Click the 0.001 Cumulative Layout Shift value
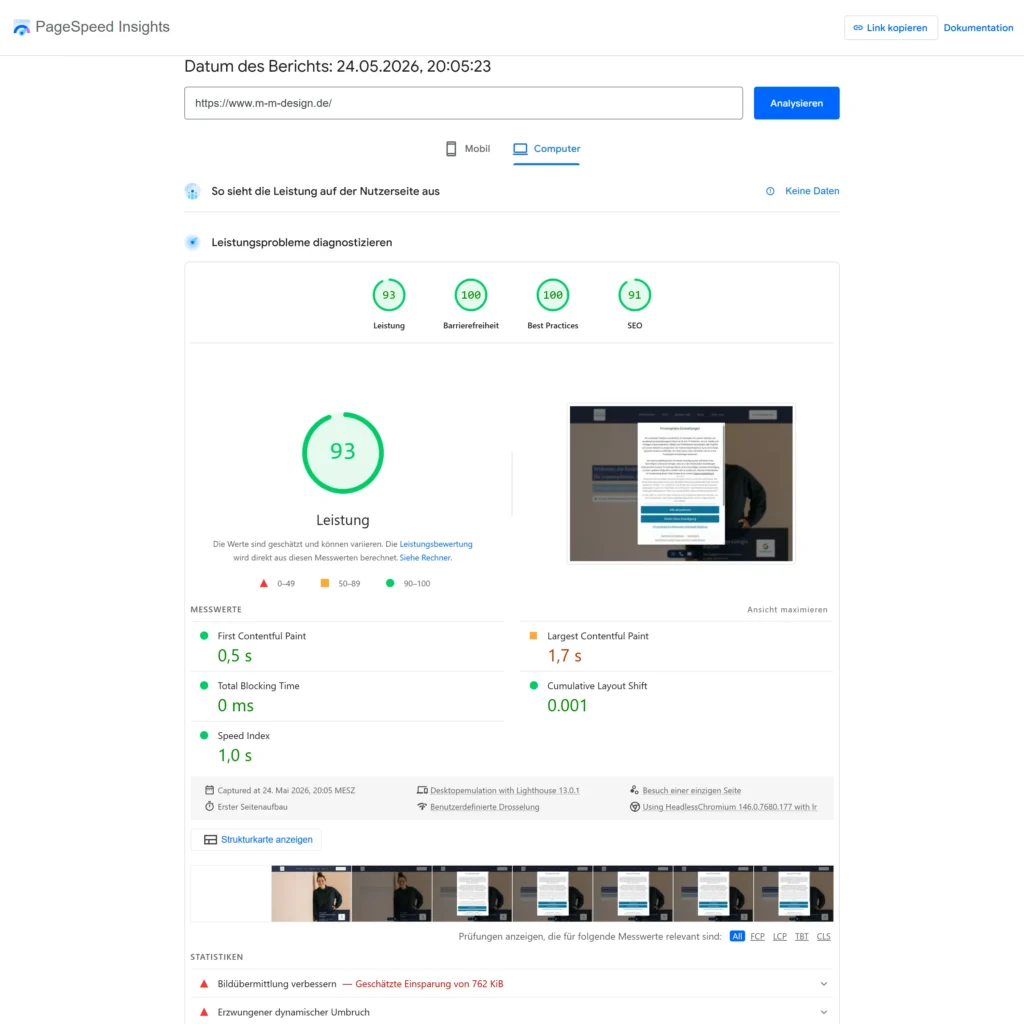The height and width of the screenshot is (1024, 1024). (x=567, y=705)
